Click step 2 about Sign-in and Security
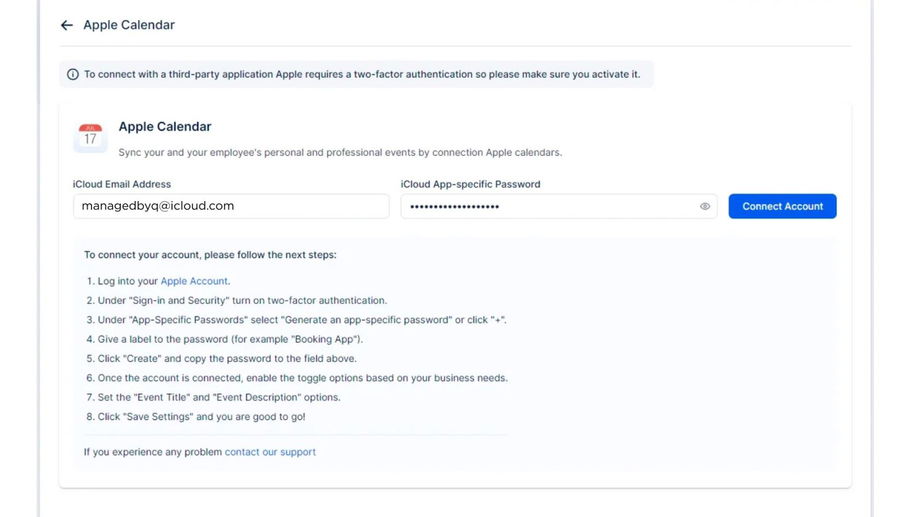The height and width of the screenshot is (517, 920). click(x=242, y=300)
